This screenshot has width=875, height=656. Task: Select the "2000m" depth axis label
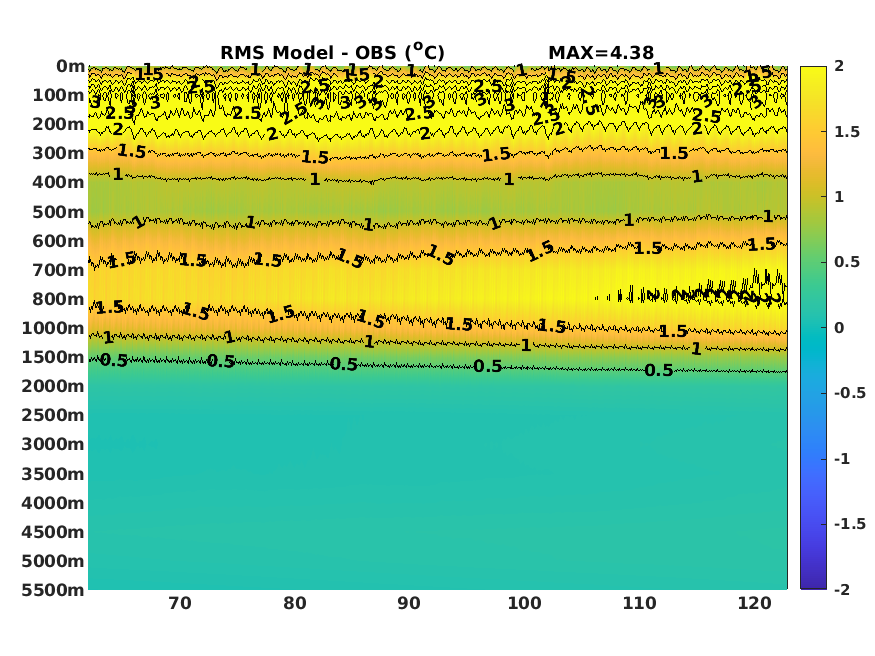pos(53,387)
